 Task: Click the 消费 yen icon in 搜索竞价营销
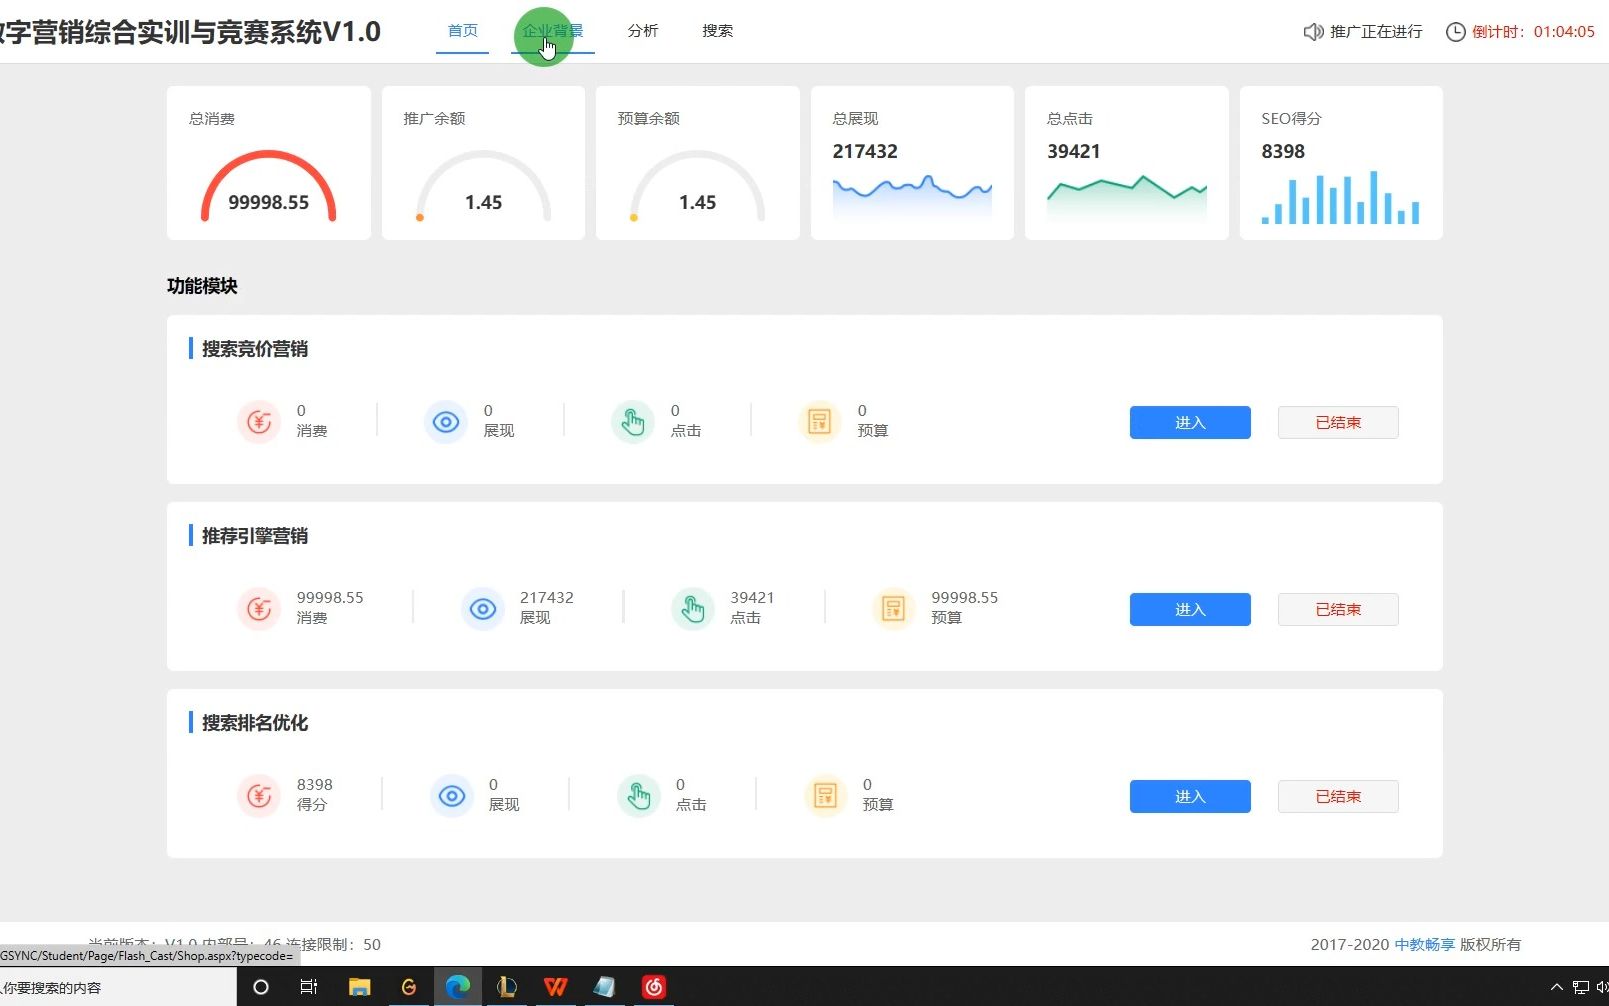(x=259, y=422)
